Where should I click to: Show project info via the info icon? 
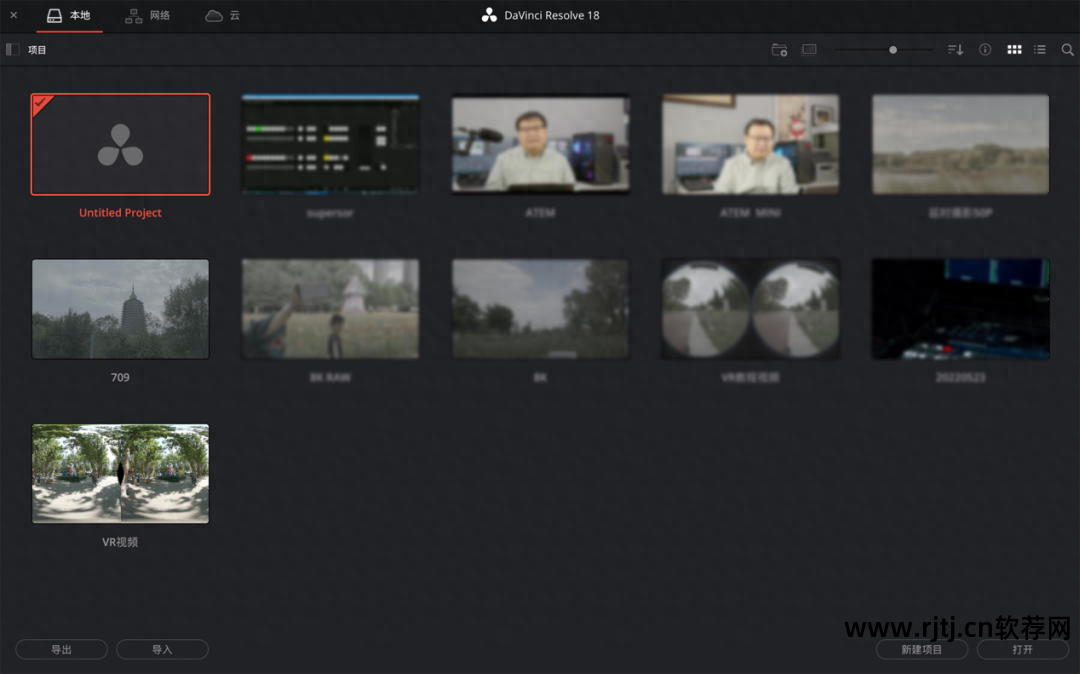tap(985, 49)
